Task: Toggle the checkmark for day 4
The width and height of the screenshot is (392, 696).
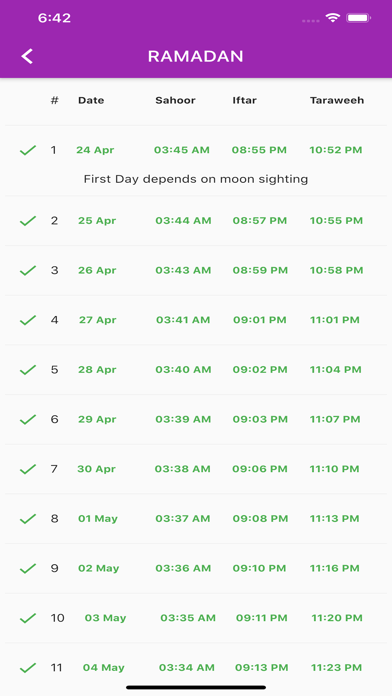Action: click(x=28, y=320)
